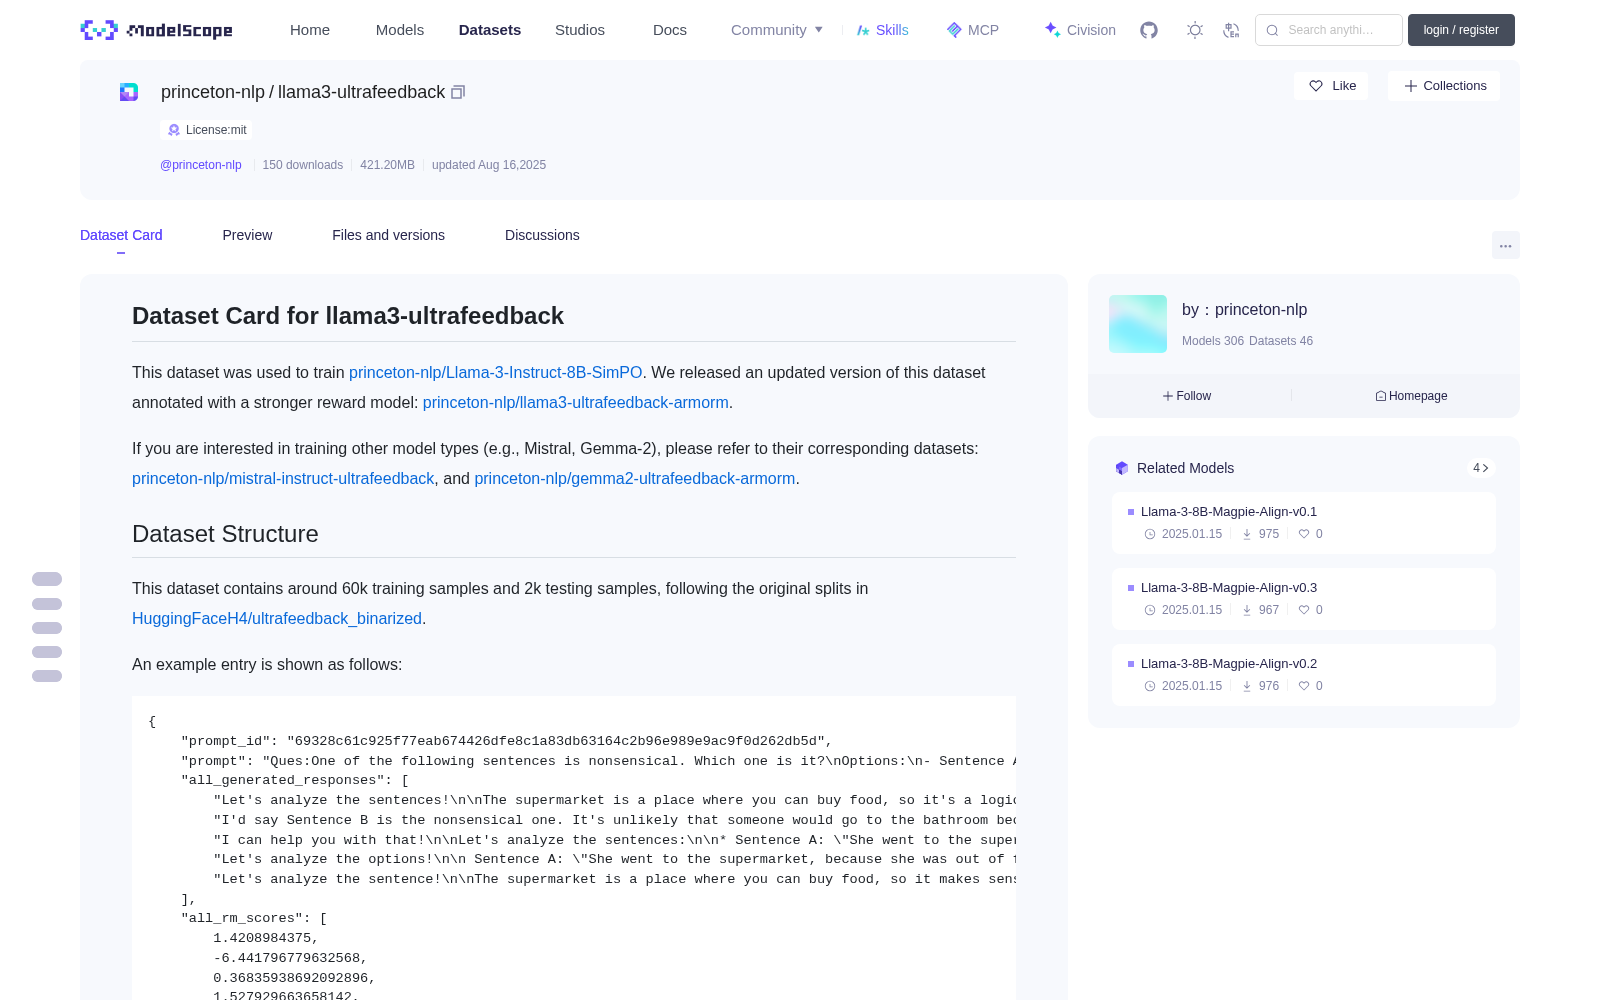Click 'updated Aug 16,2025' text
The height and width of the screenshot is (1000, 1600).
click(489, 165)
